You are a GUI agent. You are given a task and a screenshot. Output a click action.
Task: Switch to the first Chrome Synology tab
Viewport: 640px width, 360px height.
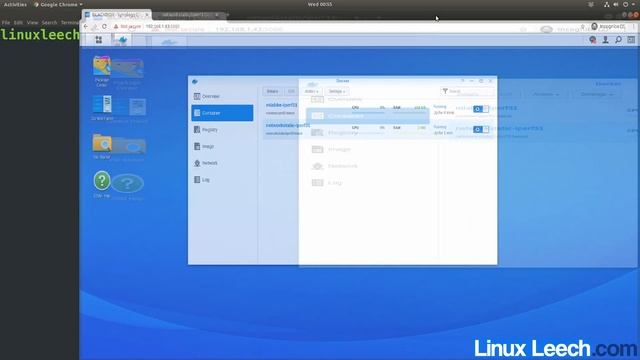(116, 15)
